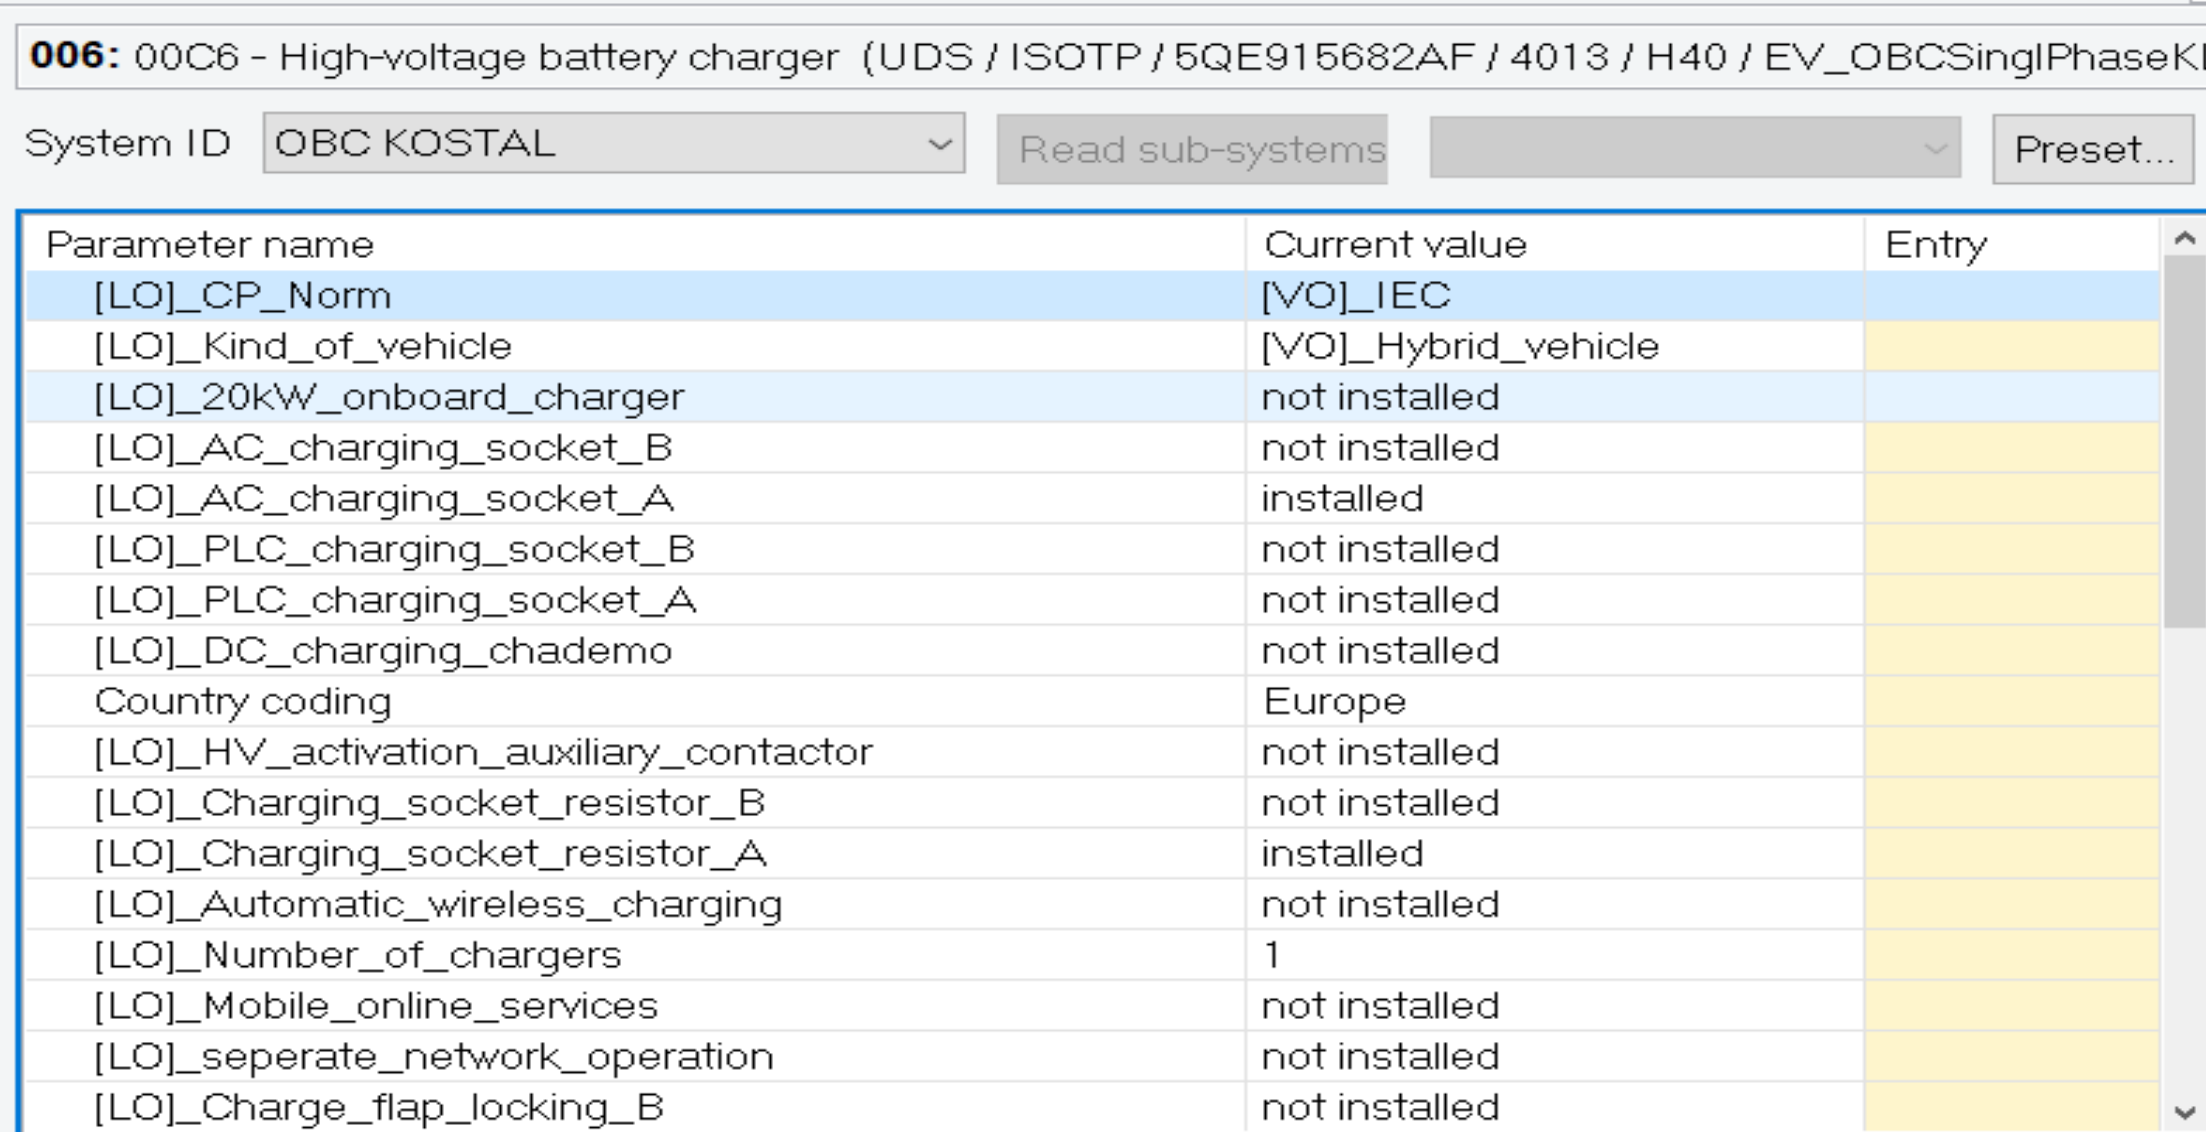Select the [LO]_Charge_flap_locking_B row
Screen dimensions: 2206x1132
click(x=378, y=1108)
